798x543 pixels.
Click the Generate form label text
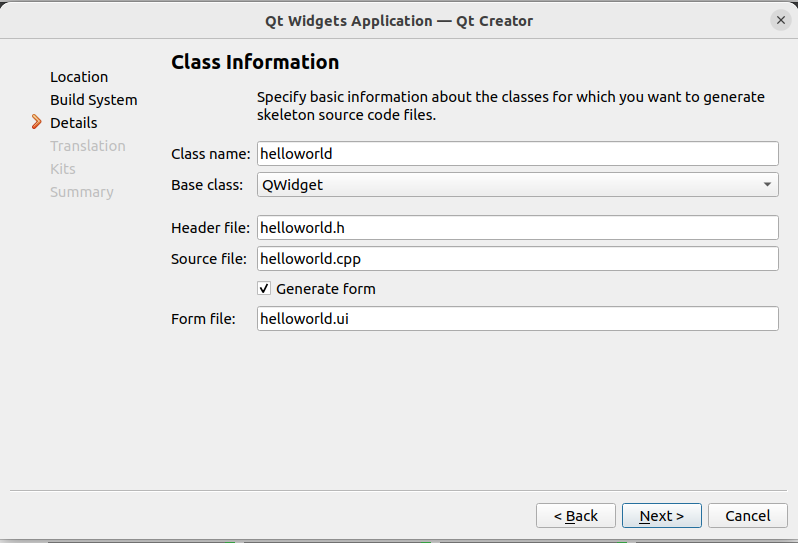(326, 289)
